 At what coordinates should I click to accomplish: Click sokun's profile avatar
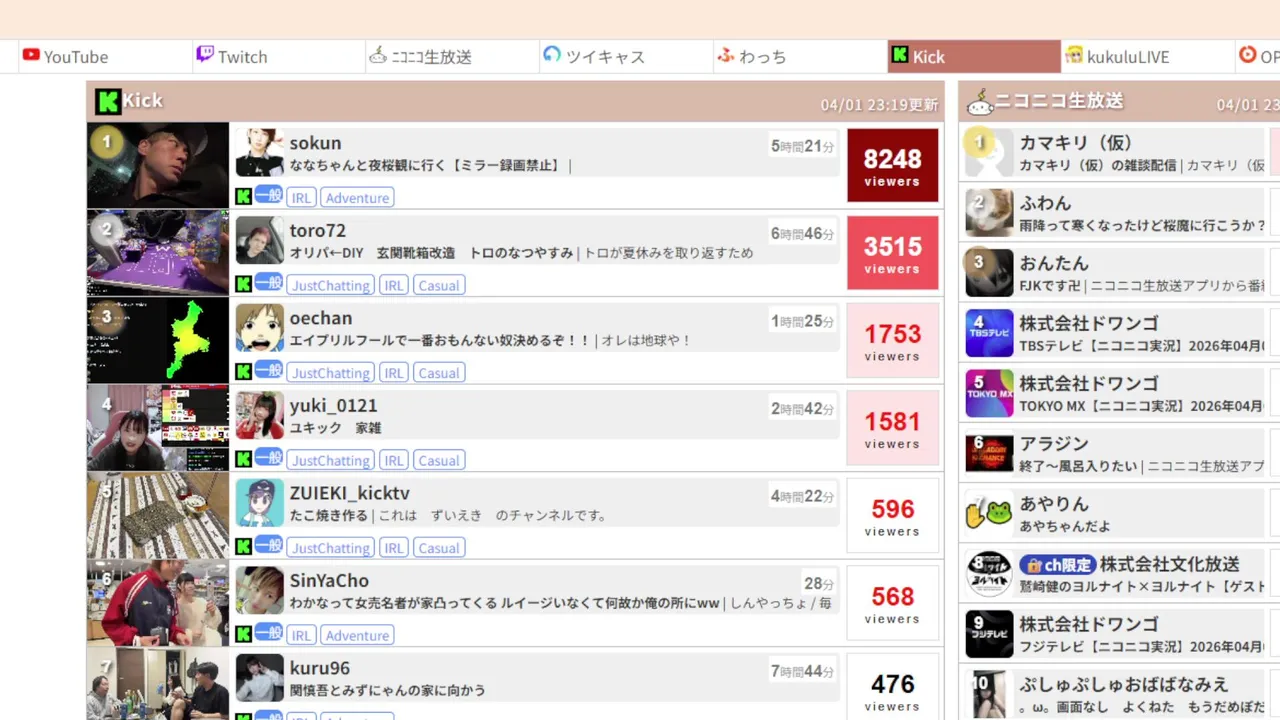(260, 153)
